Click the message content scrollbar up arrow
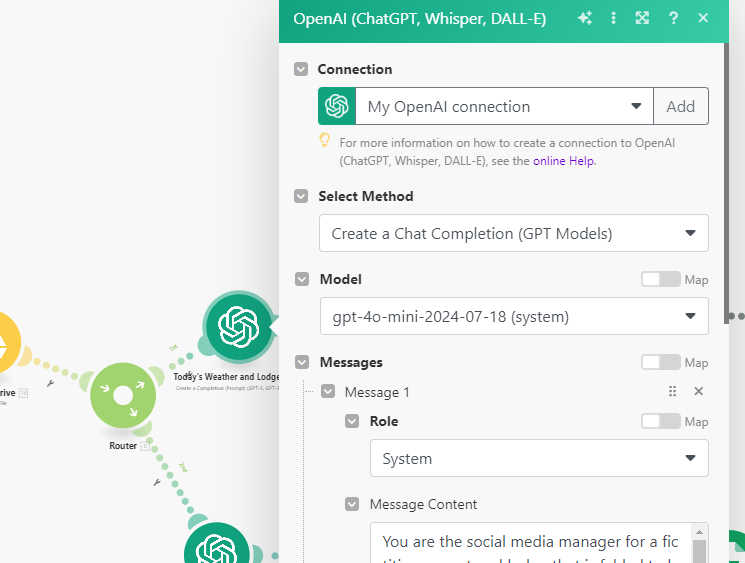745x563 pixels. [699, 531]
